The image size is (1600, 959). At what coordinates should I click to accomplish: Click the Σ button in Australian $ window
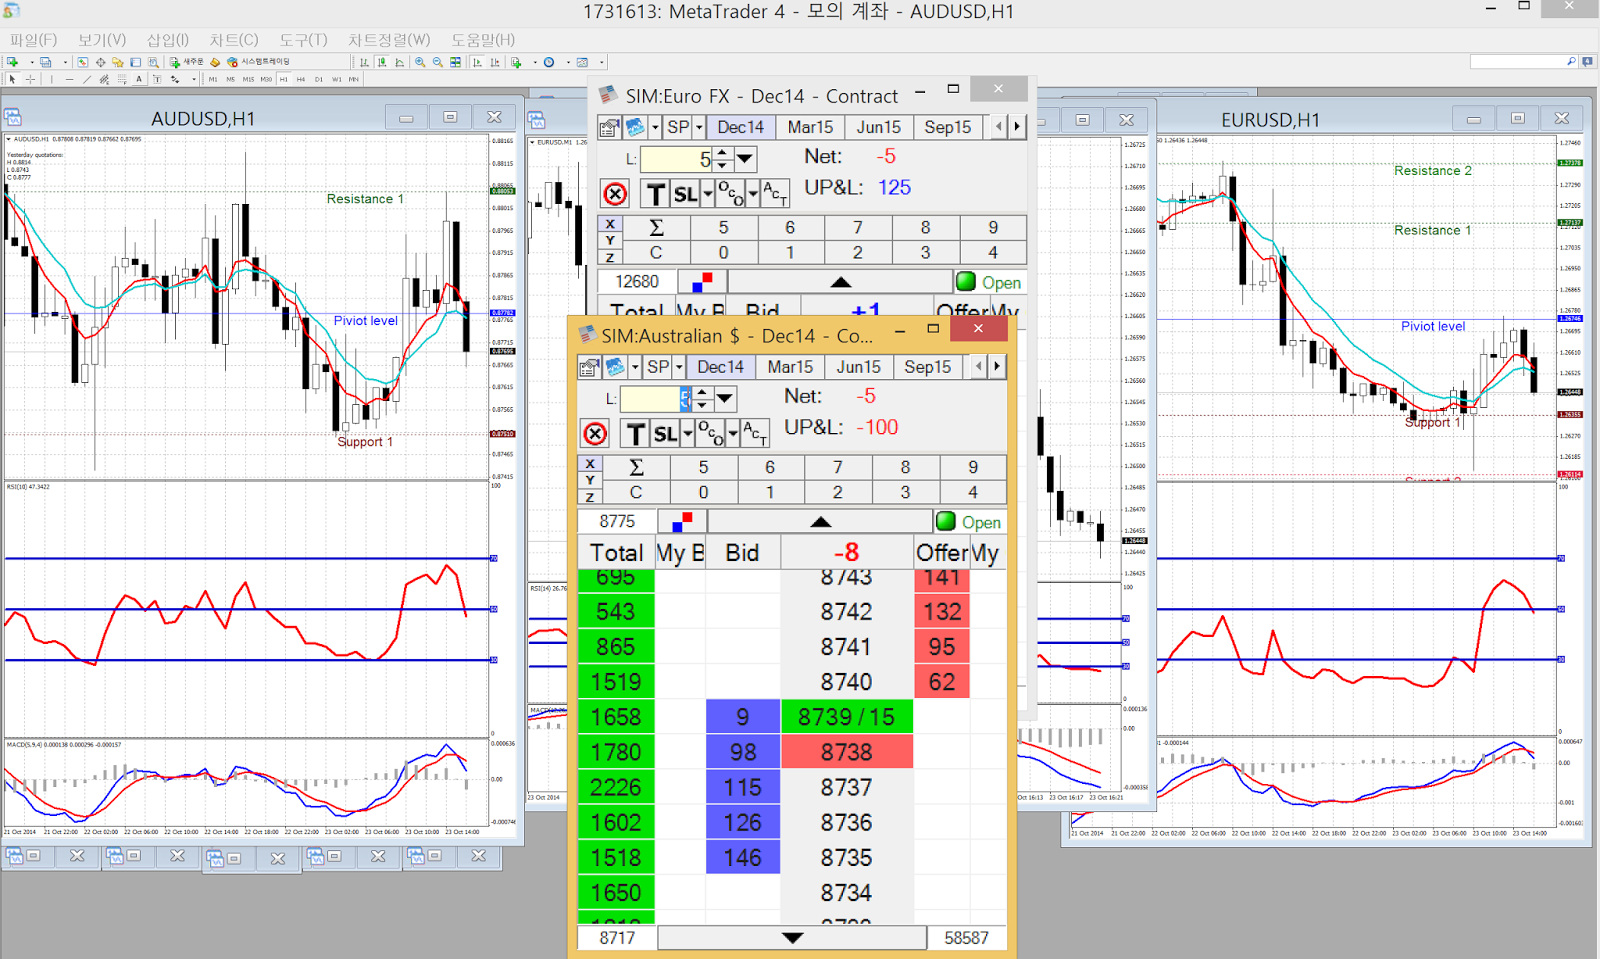click(636, 467)
